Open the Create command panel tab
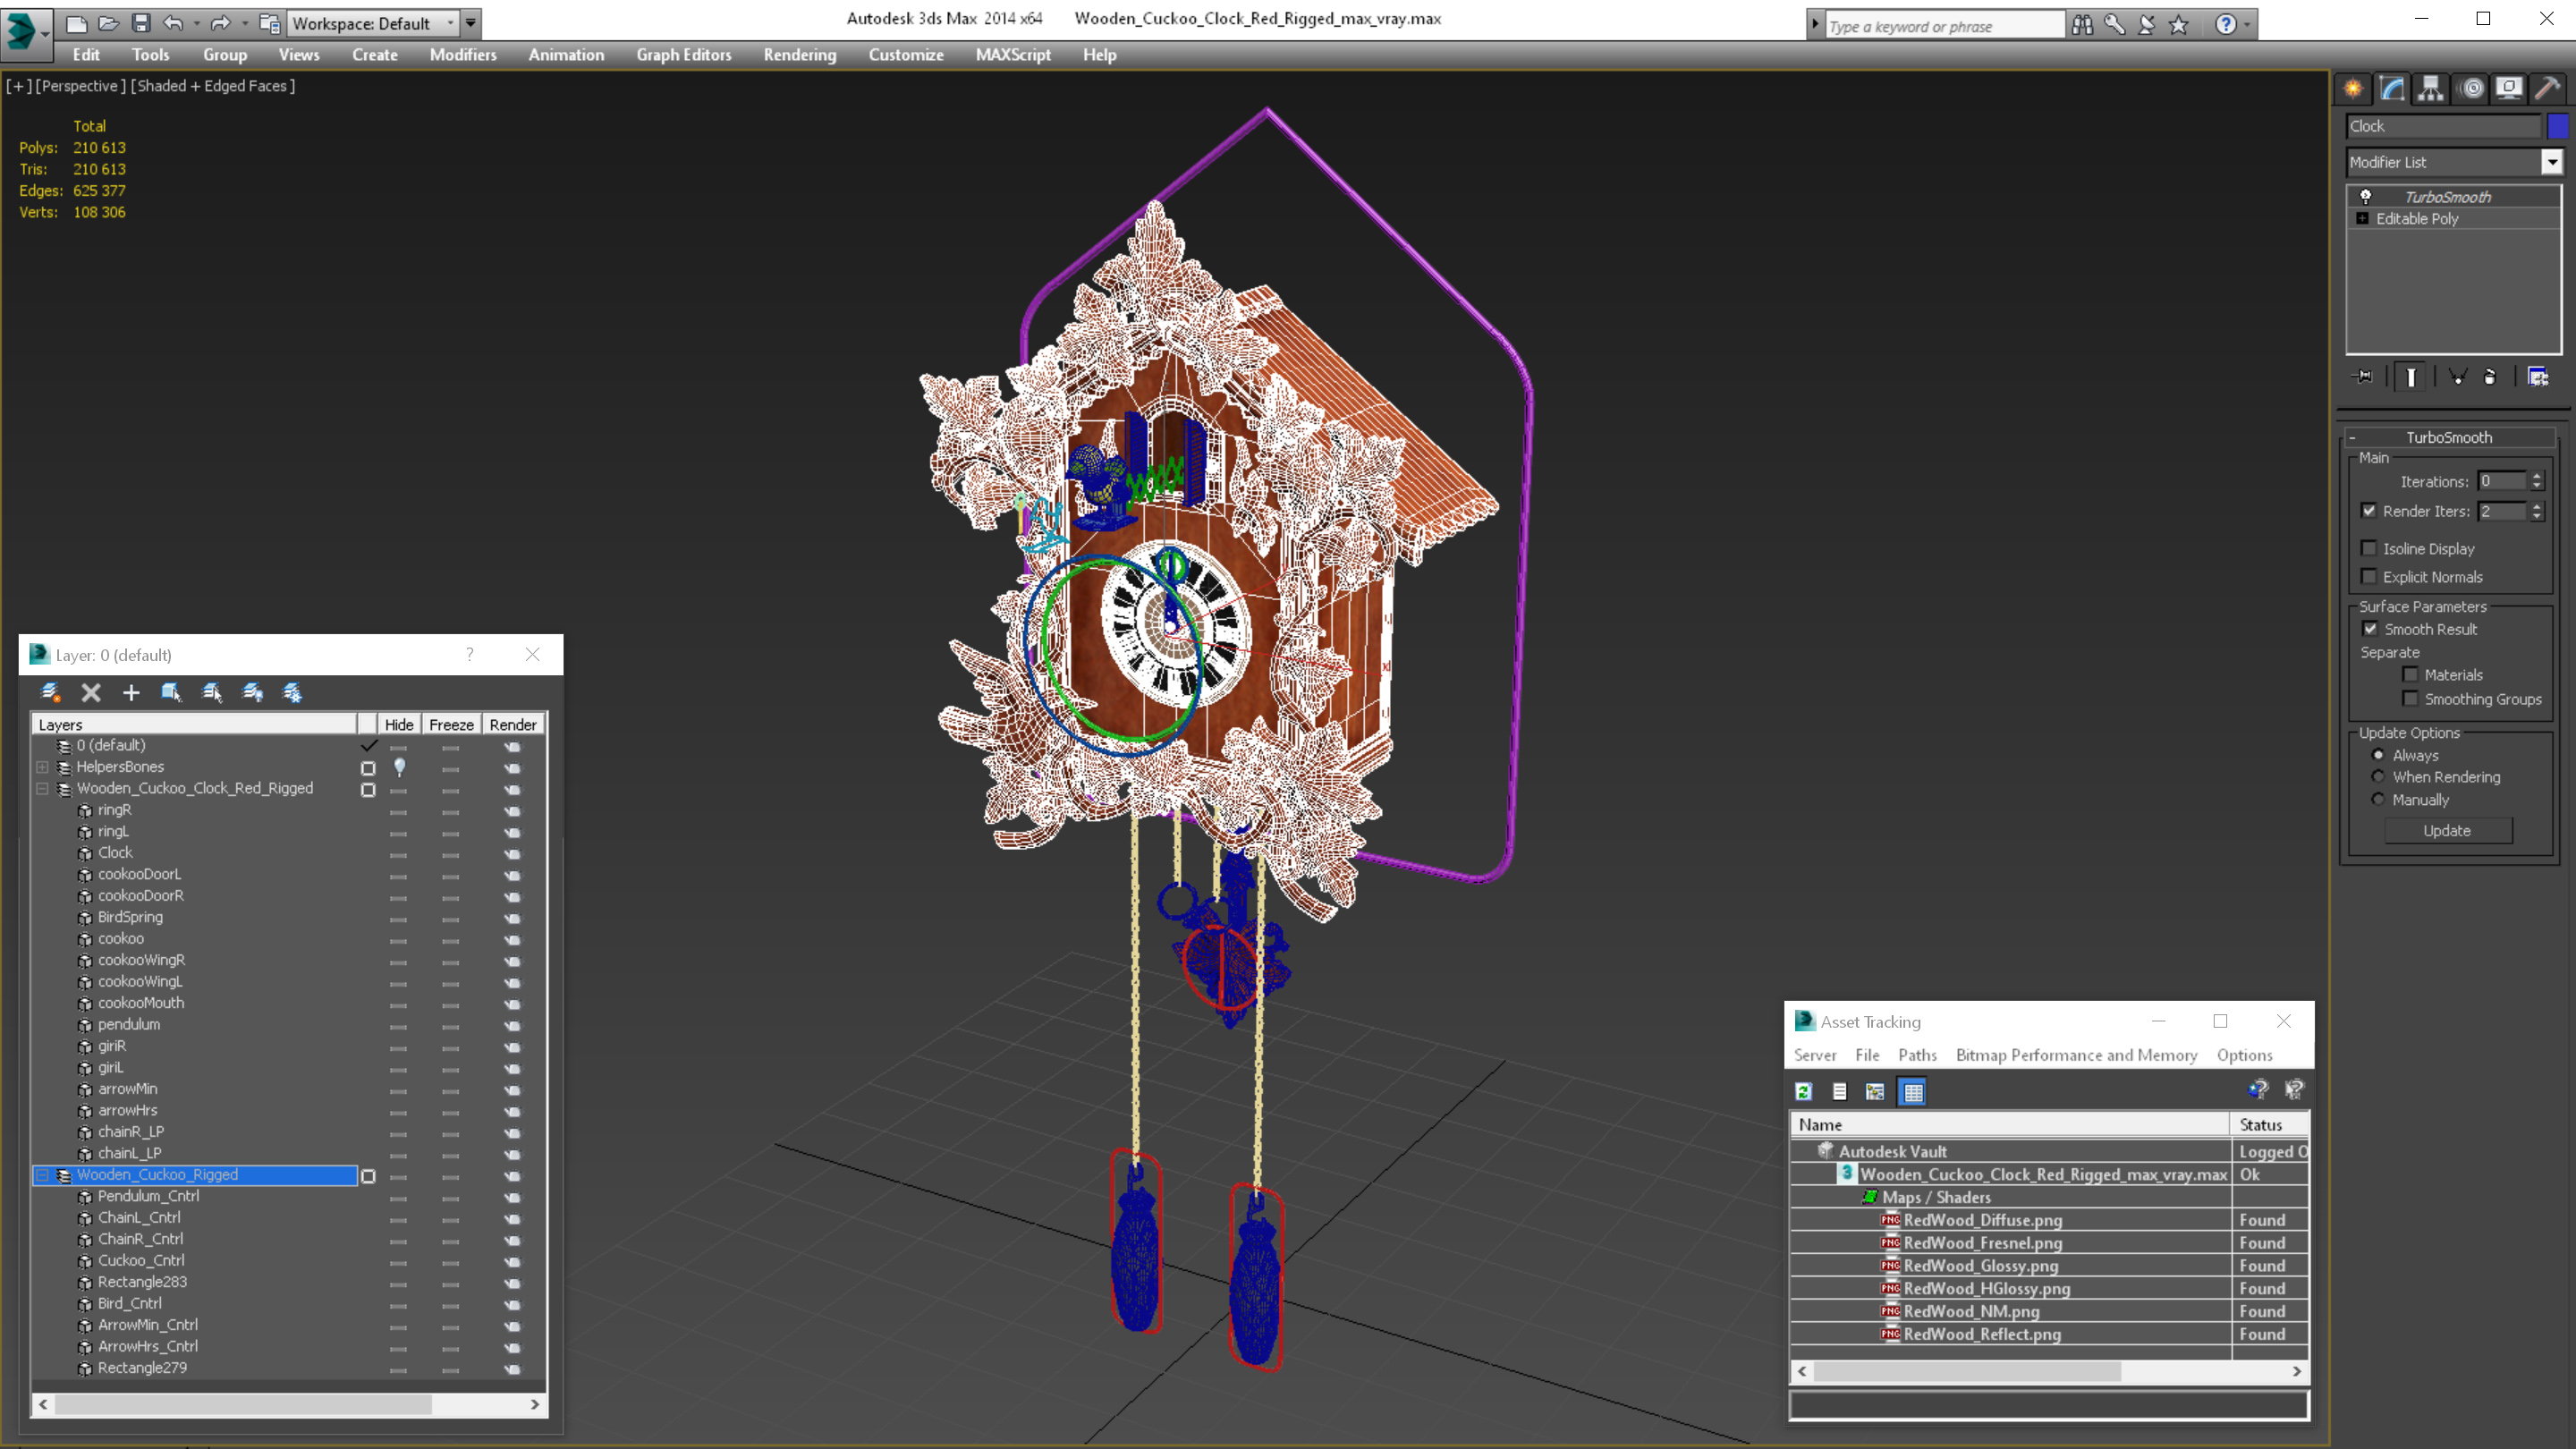 2353,88
